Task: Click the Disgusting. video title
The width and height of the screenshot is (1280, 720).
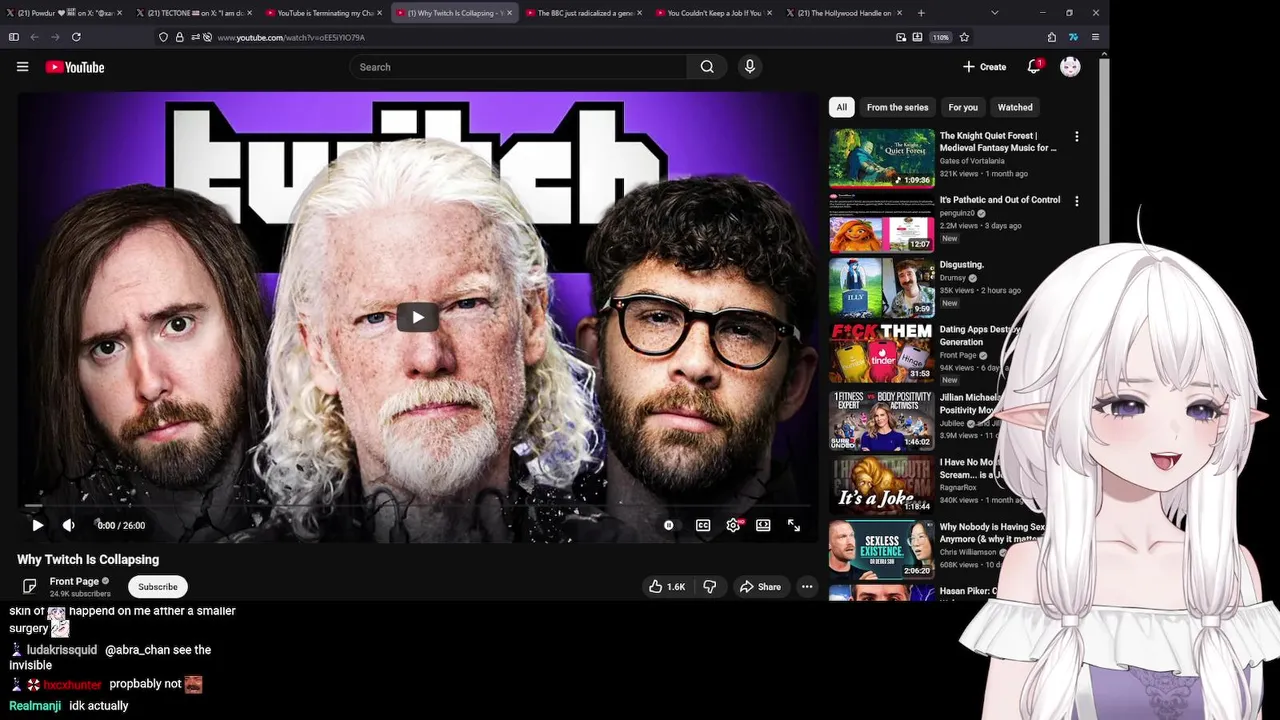Action: click(x=962, y=265)
